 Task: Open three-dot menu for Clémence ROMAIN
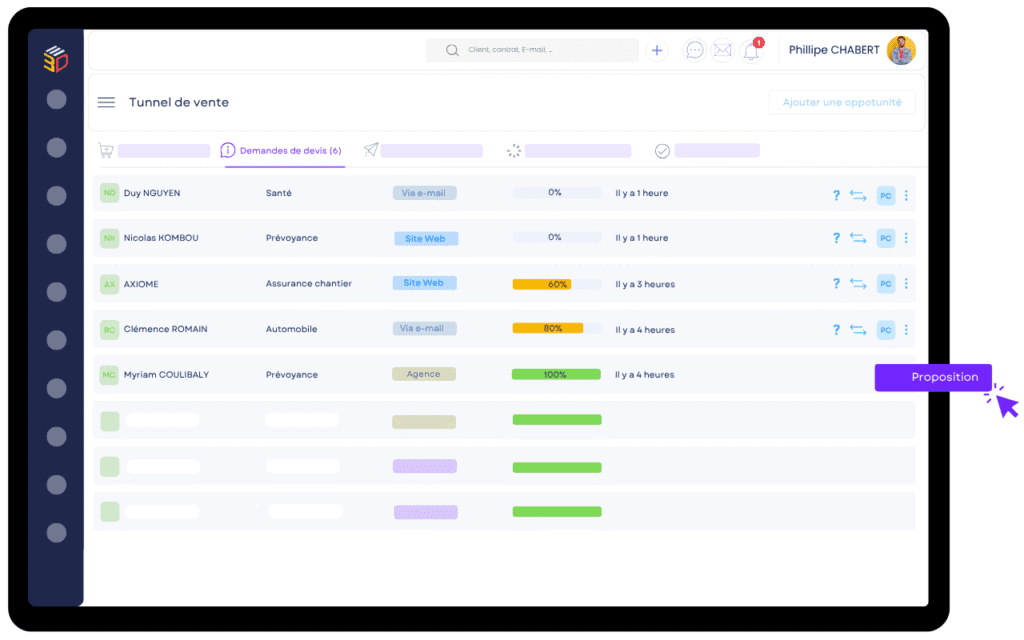coord(906,330)
